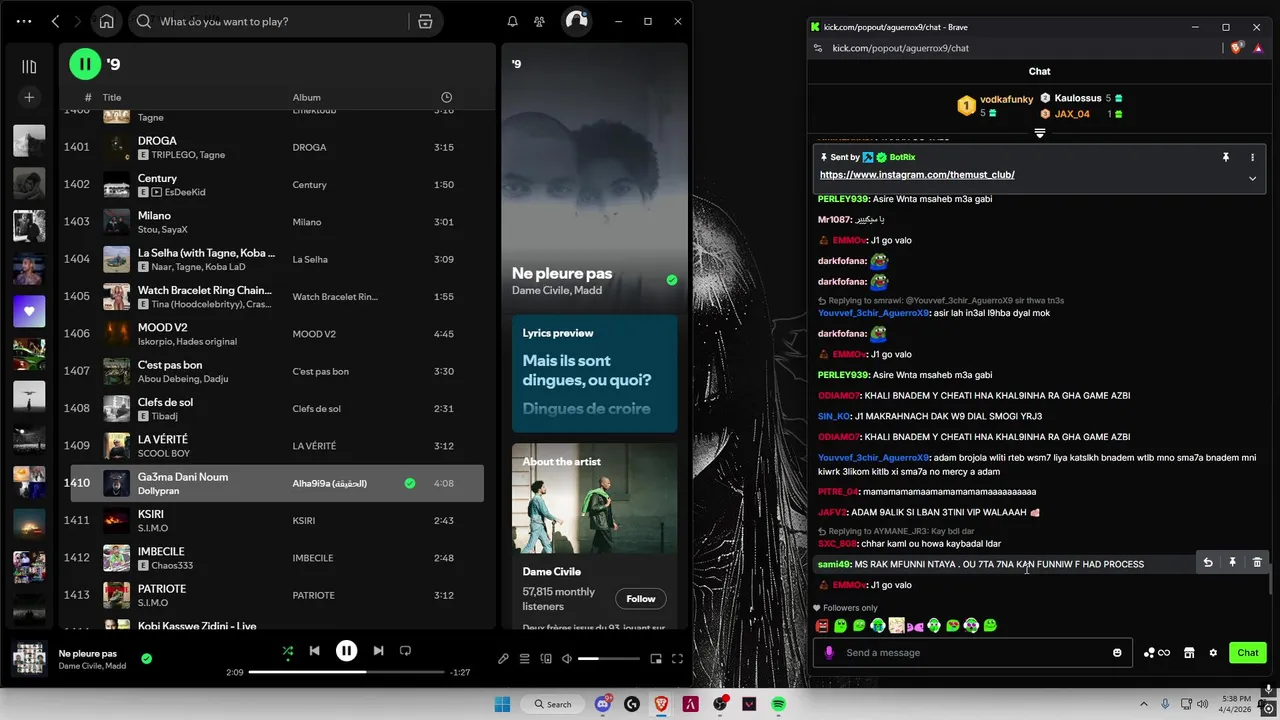Collapse Your Library sidebar

click(29, 66)
